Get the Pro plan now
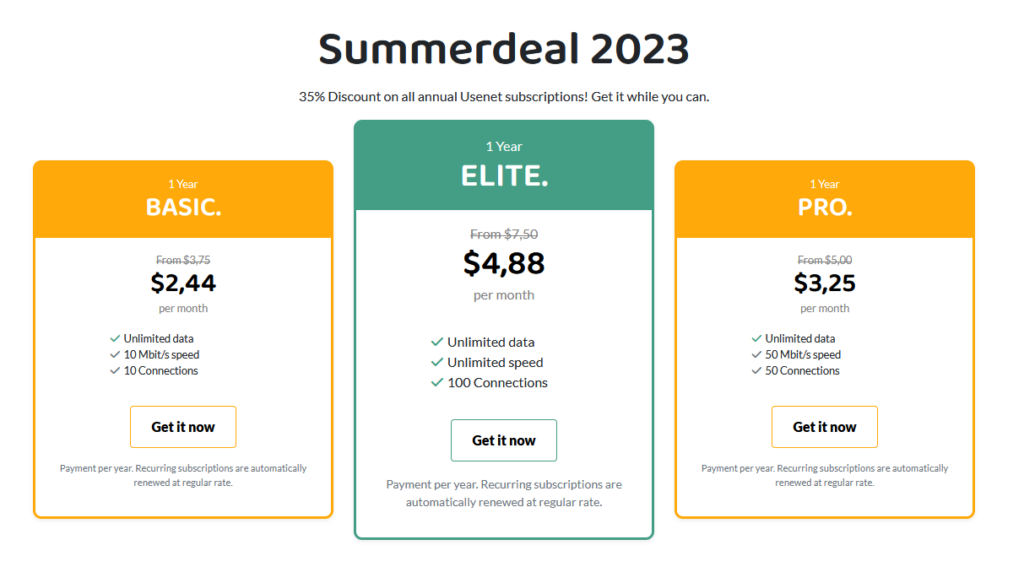The image size is (1024, 572). click(824, 427)
